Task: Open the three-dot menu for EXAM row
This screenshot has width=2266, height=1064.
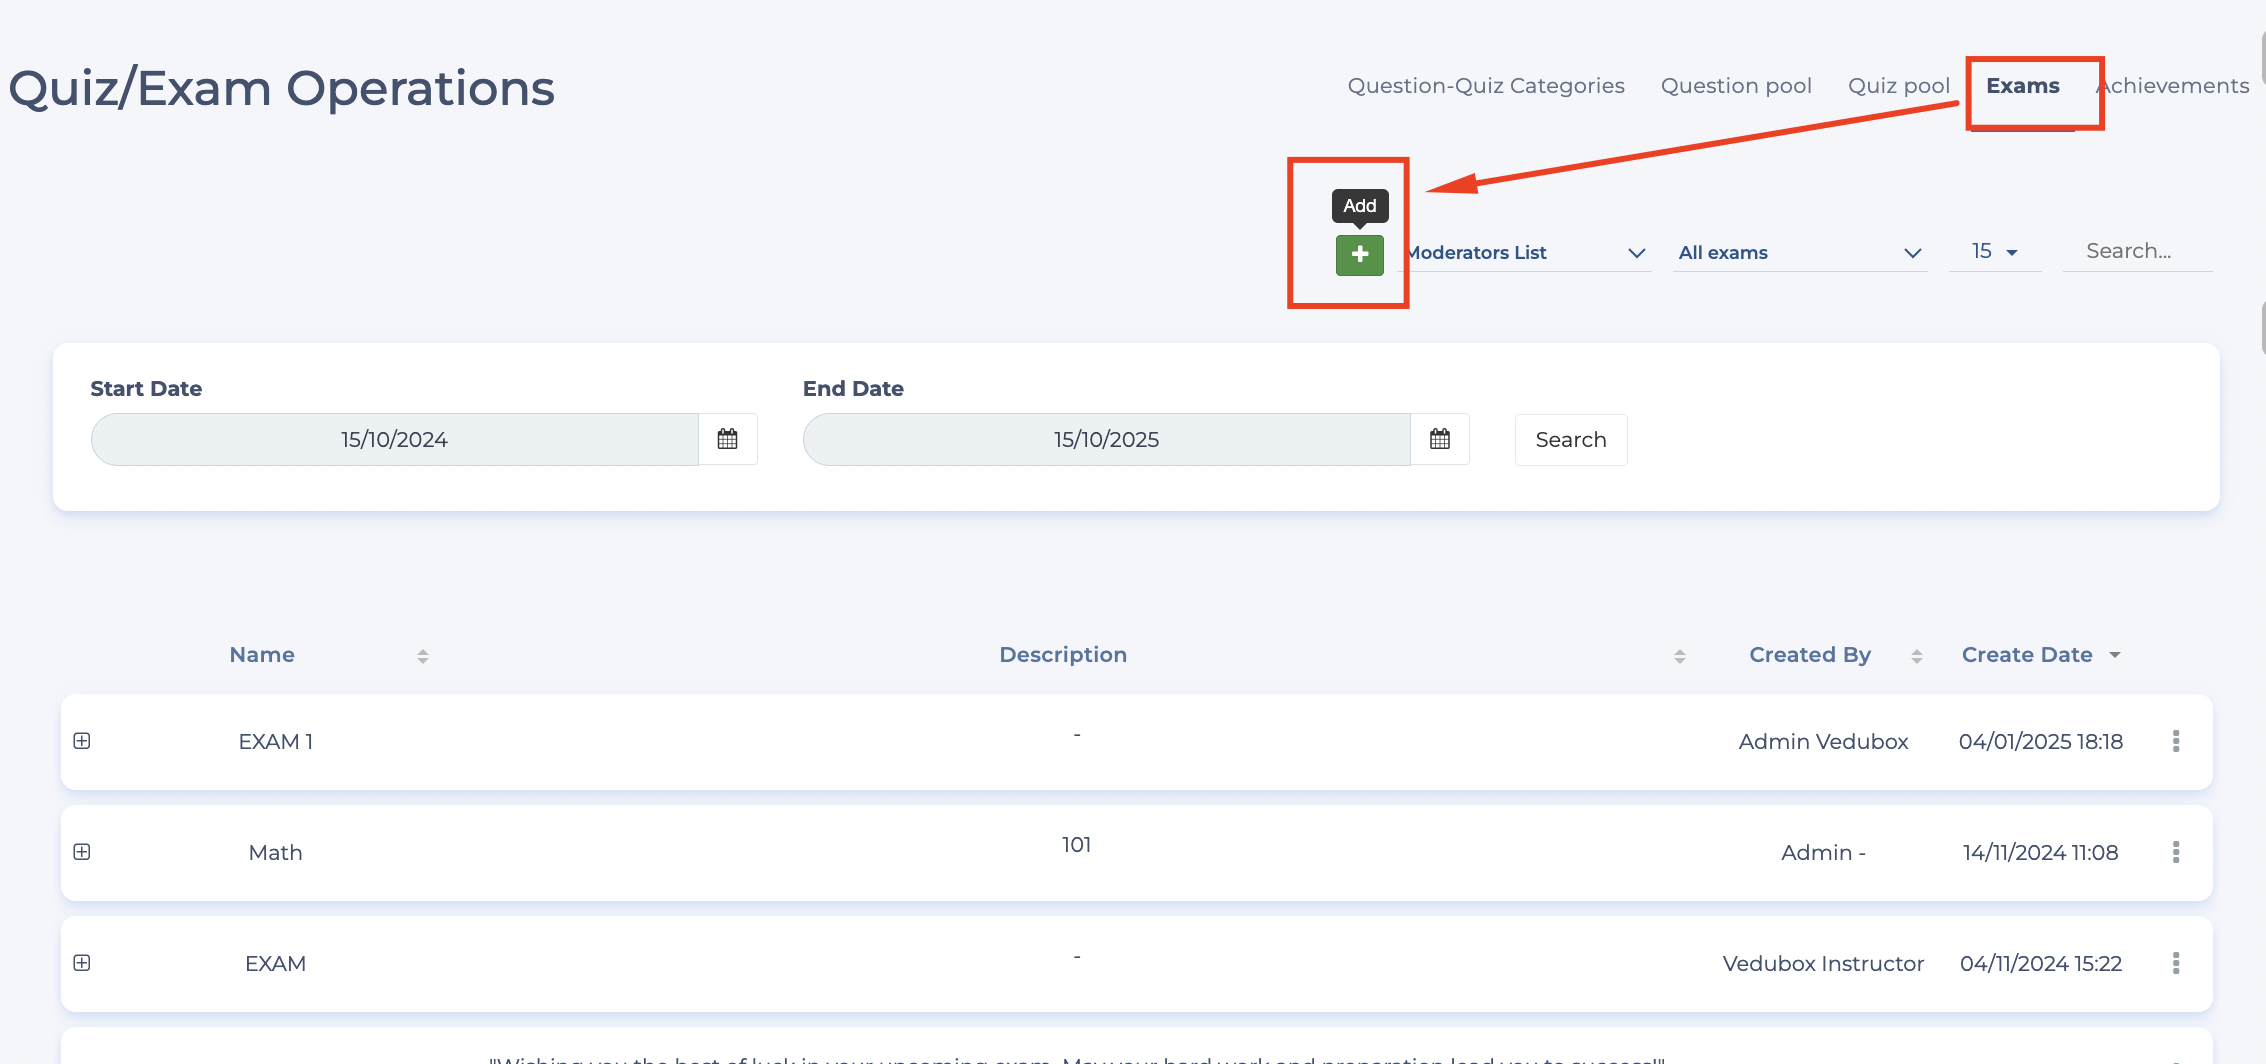Action: click(2175, 963)
